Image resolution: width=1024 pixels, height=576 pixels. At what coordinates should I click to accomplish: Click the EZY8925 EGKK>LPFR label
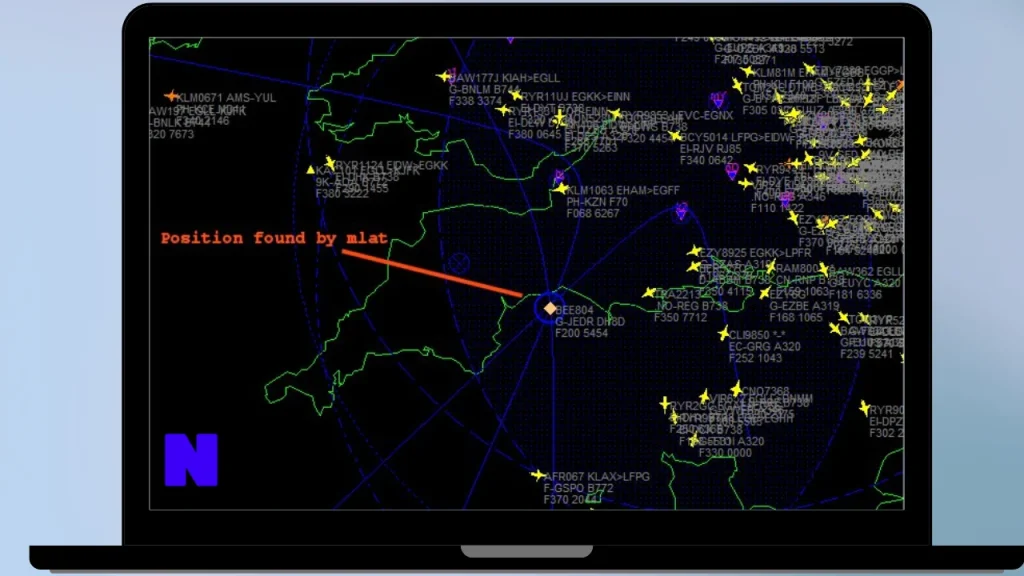pos(755,253)
